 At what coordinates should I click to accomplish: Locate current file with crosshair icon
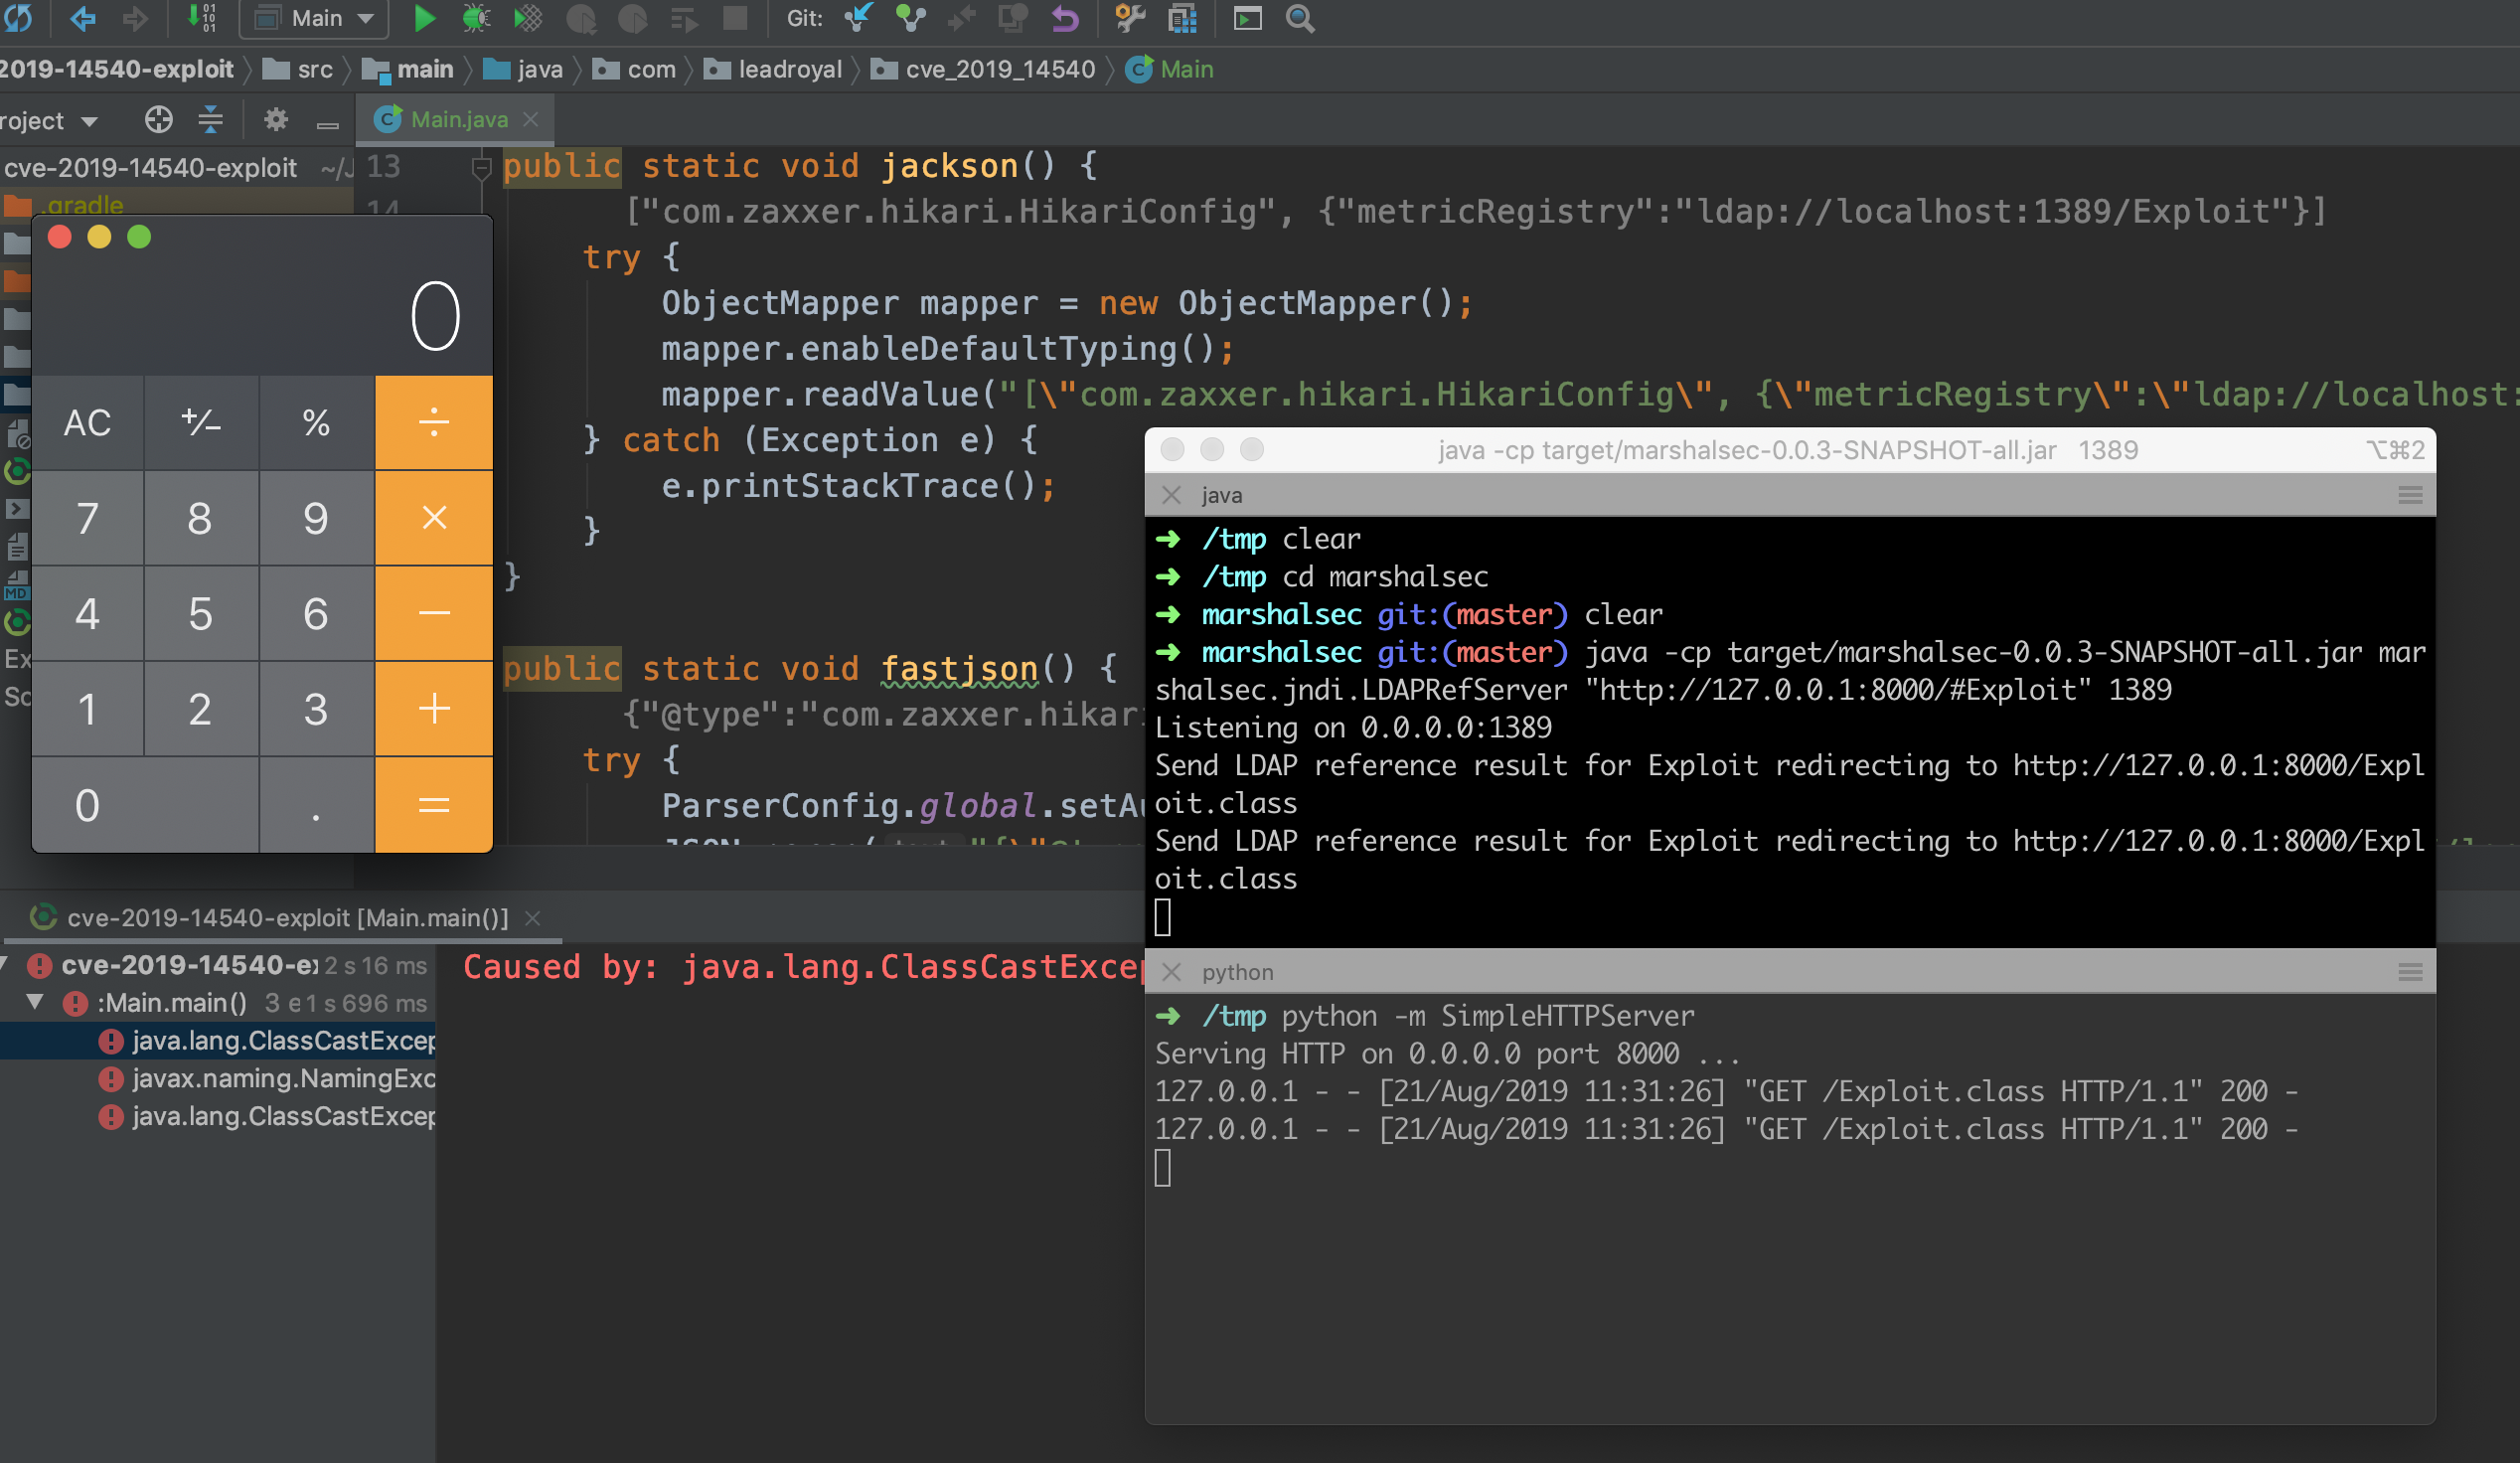click(158, 120)
